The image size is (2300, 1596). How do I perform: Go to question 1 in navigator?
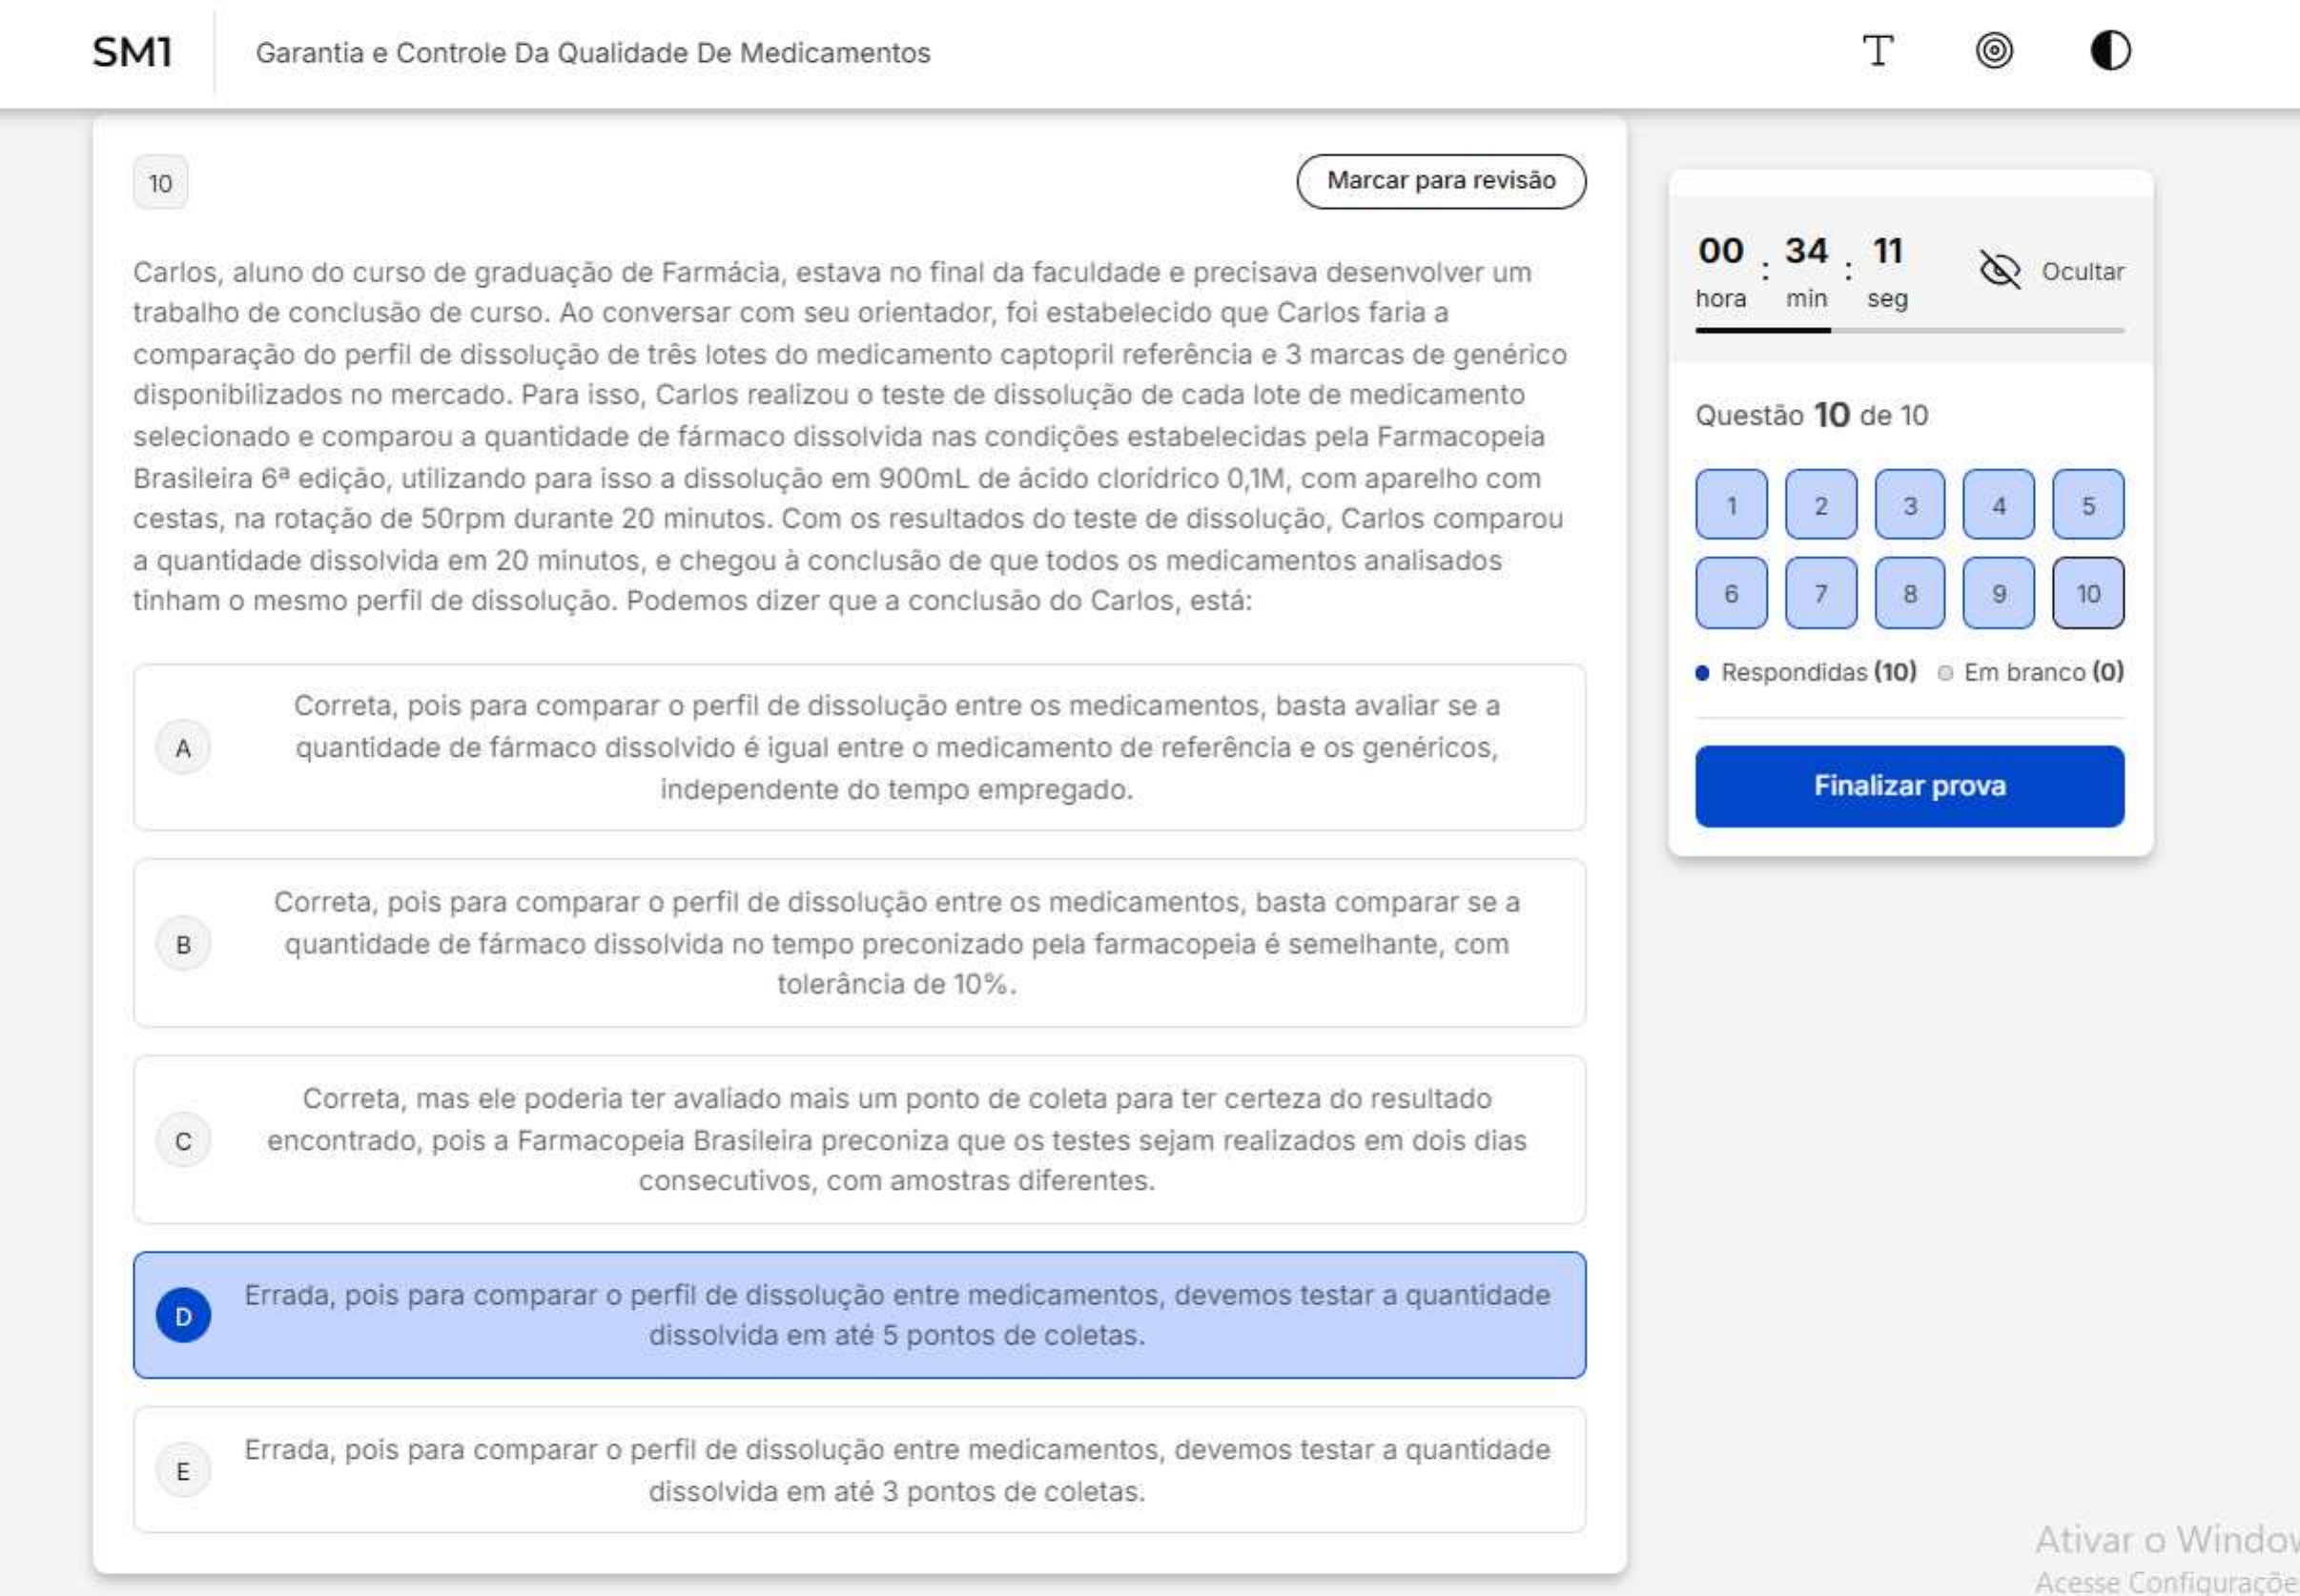click(x=1731, y=505)
